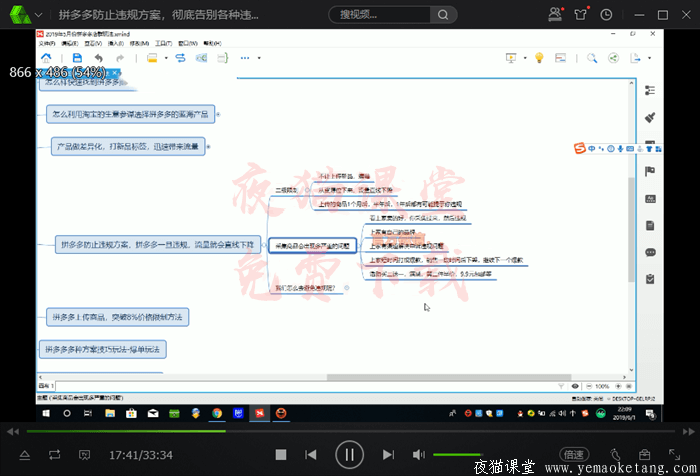
Task: Open the task clipboard icon in right sidebar
Action: (650, 280)
